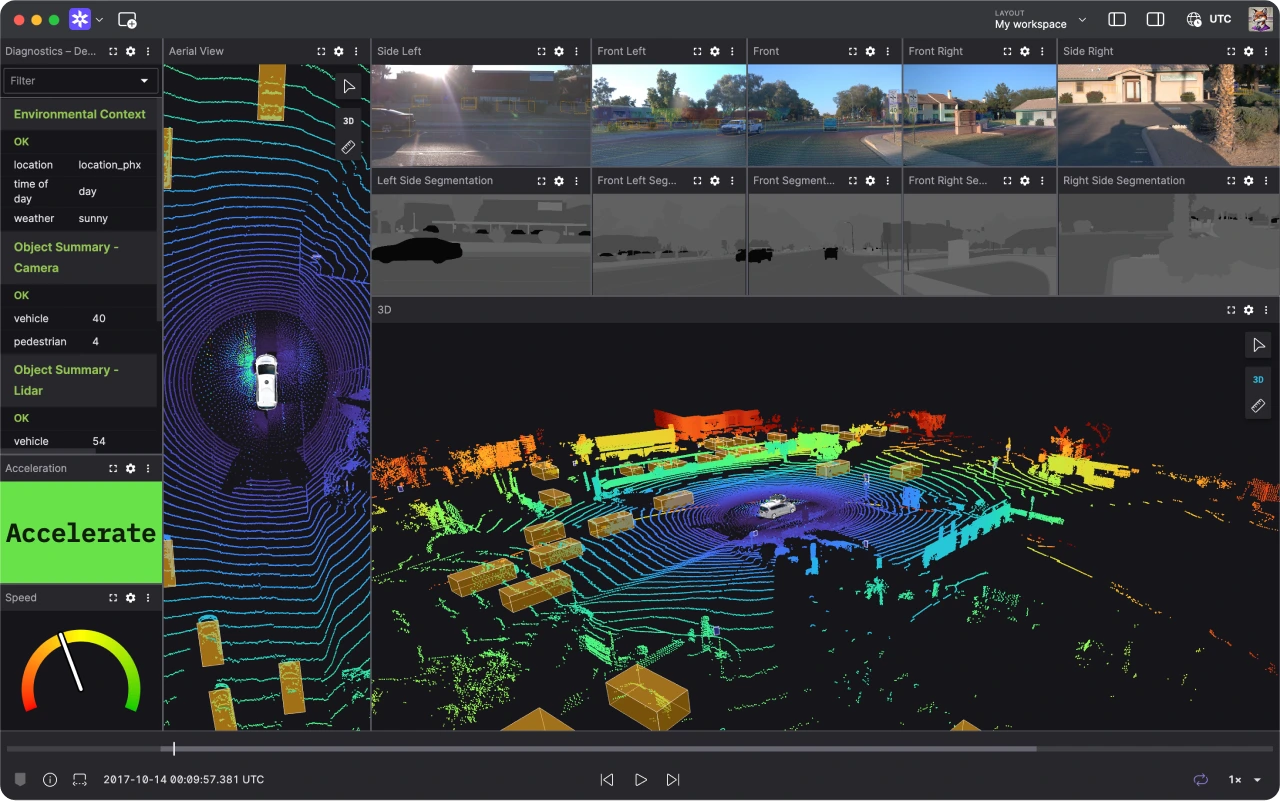Click the publish arrow icon in Aerial View
This screenshot has width=1280, height=801.
pyautogui.click(x=349, y=86)
